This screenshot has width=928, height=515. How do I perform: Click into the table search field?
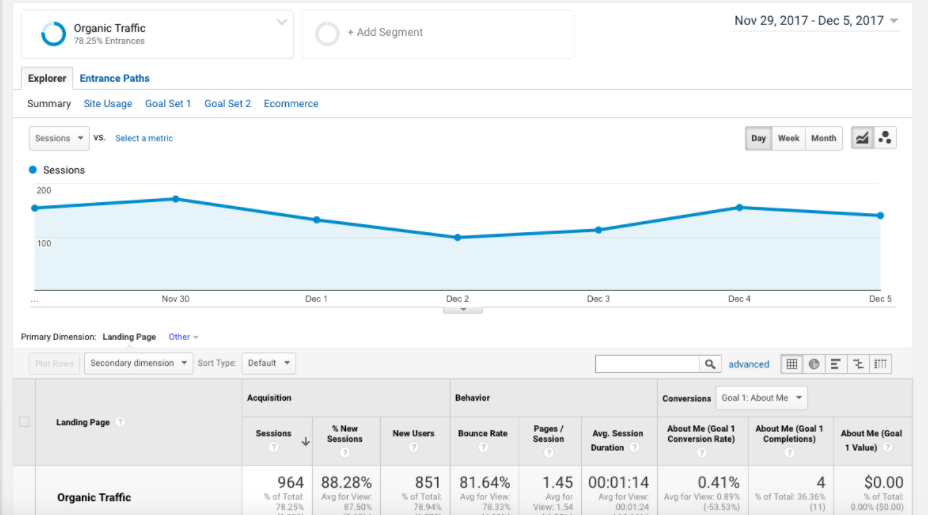pos(647,364)
